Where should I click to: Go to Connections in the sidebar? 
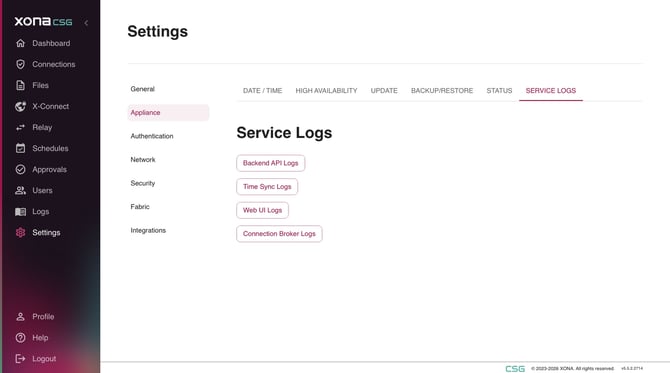tap(54, 64)
